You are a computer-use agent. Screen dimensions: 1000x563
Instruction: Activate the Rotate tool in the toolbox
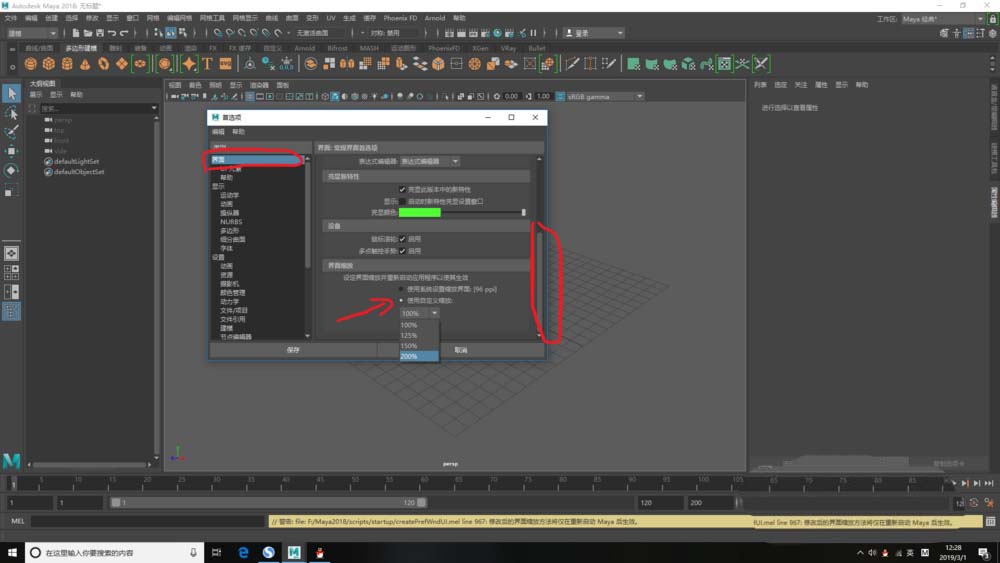tap(11, 170)
